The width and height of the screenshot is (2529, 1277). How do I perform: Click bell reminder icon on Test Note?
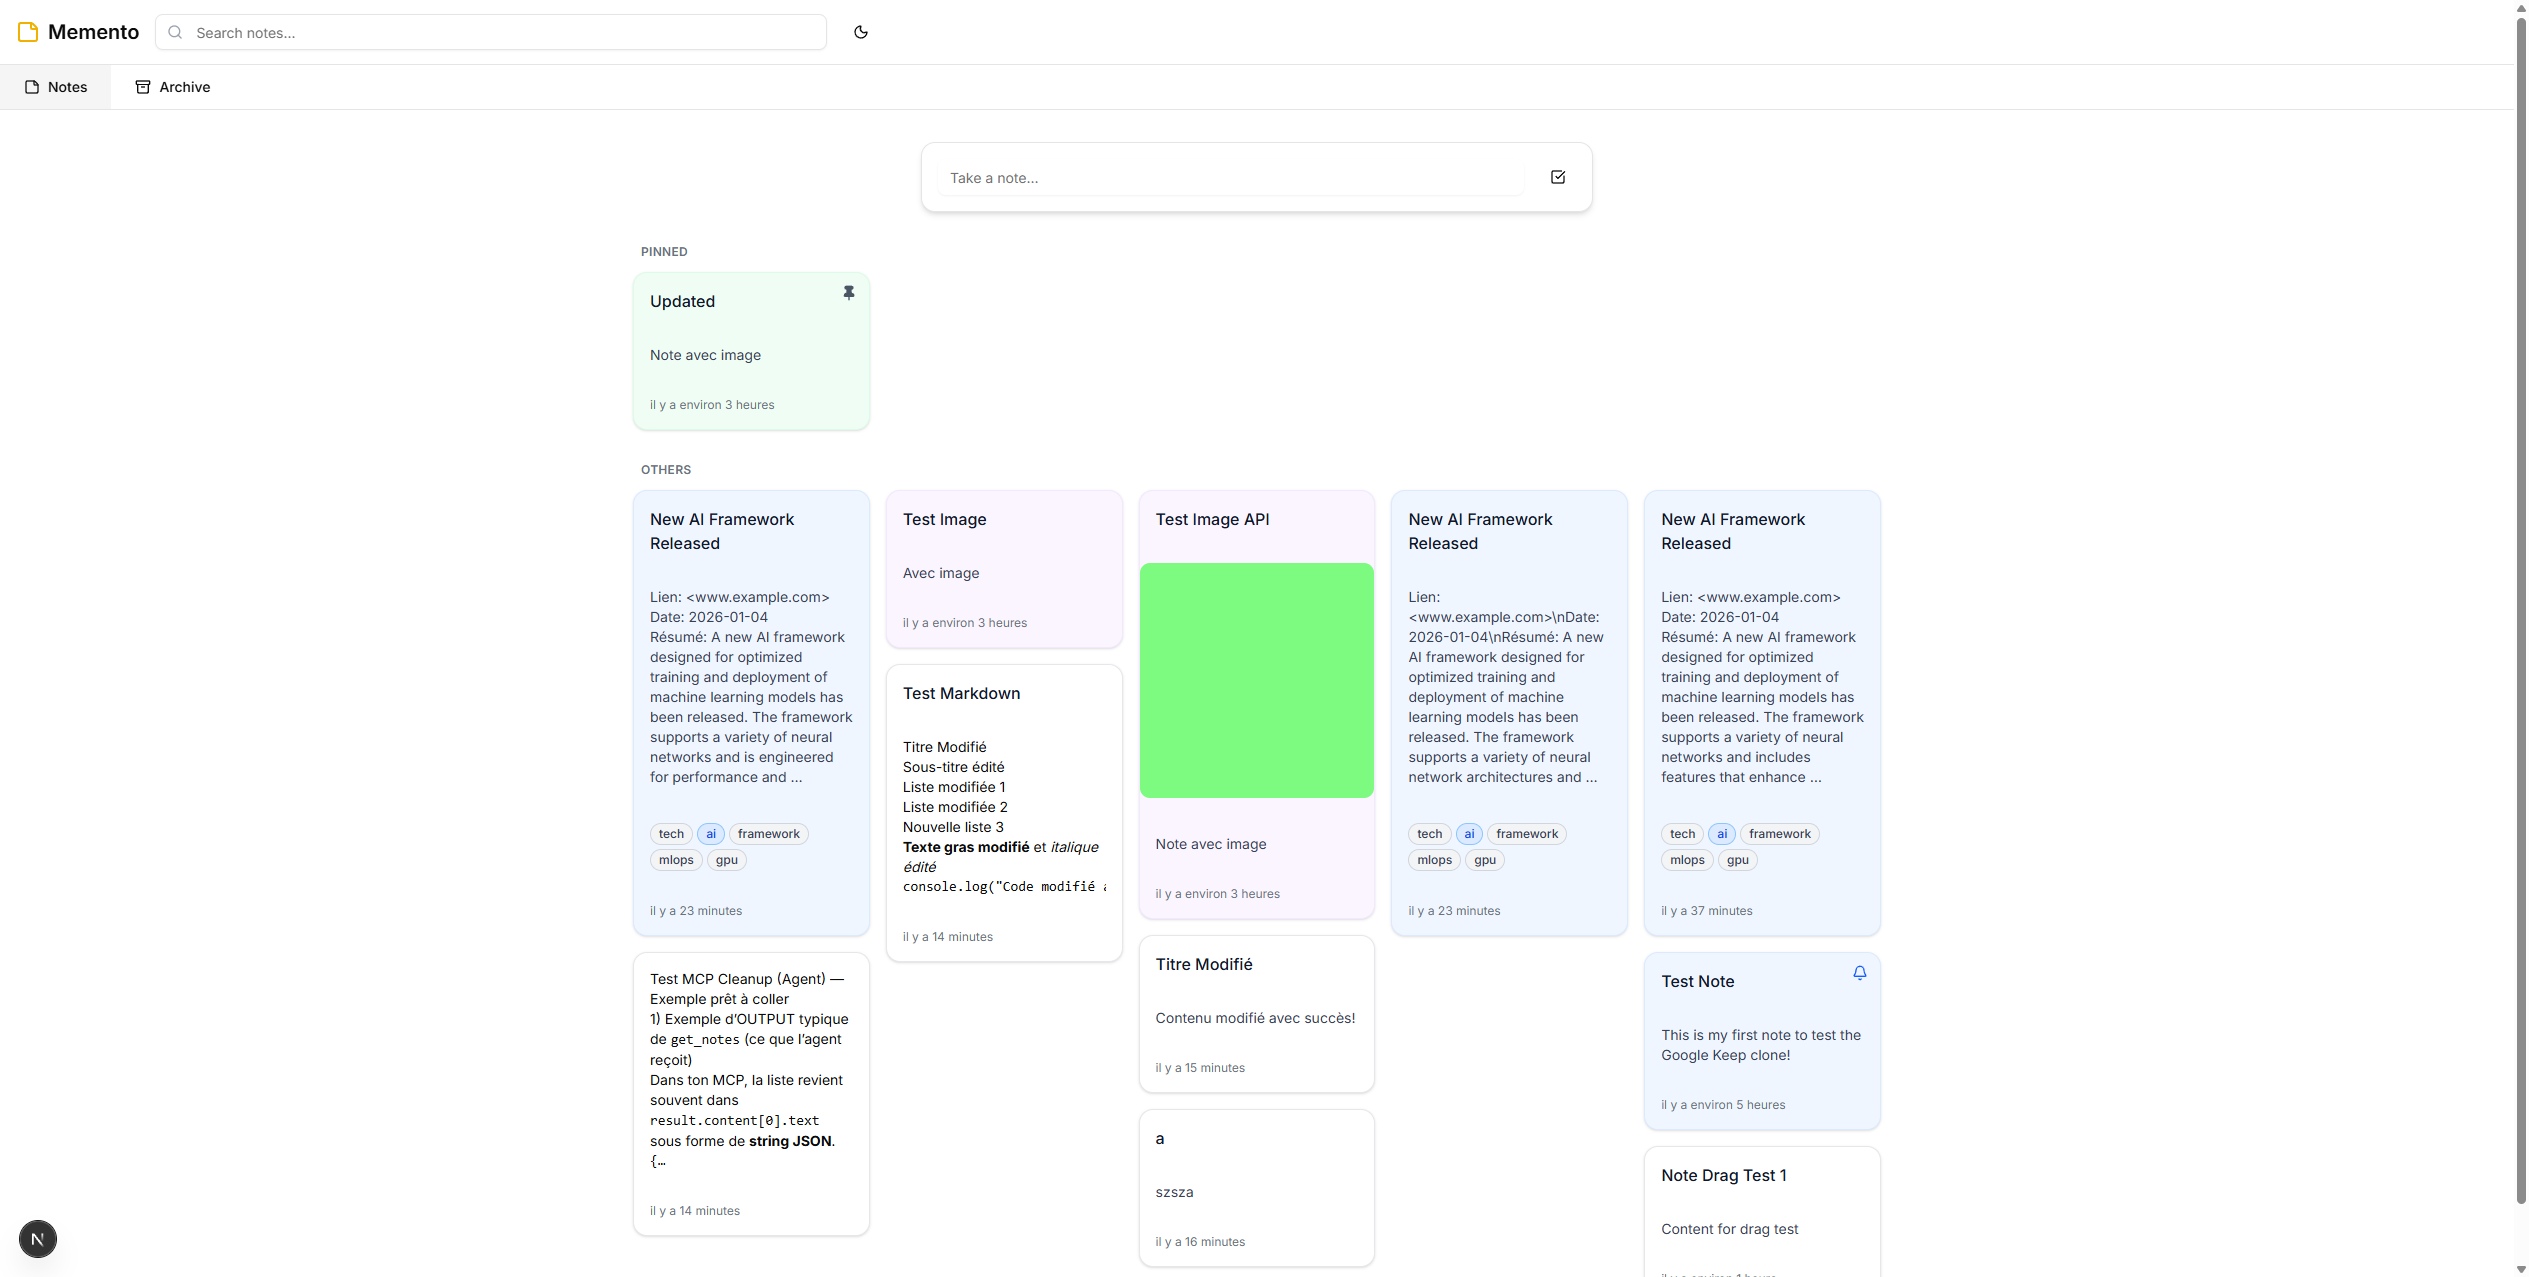pyautogui.click(x=1859, y=973)
